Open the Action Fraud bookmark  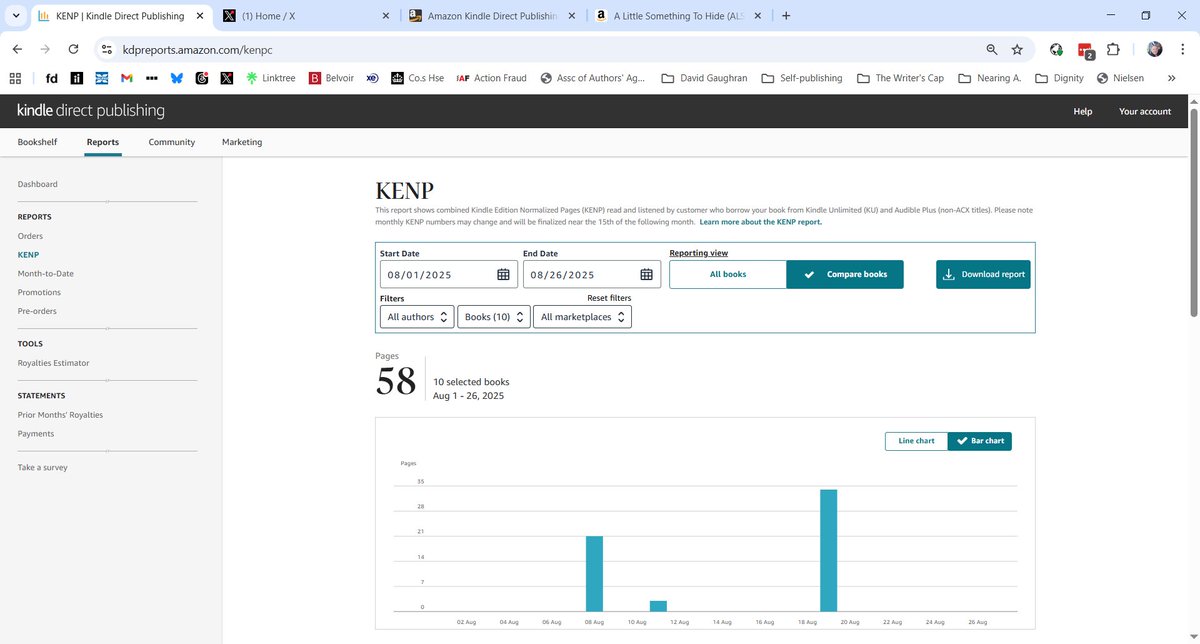(491, 77)
